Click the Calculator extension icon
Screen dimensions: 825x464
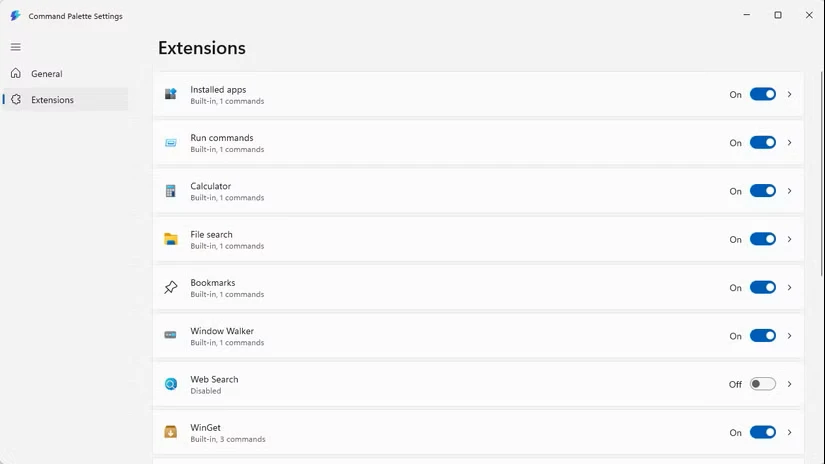coord(170,191)
